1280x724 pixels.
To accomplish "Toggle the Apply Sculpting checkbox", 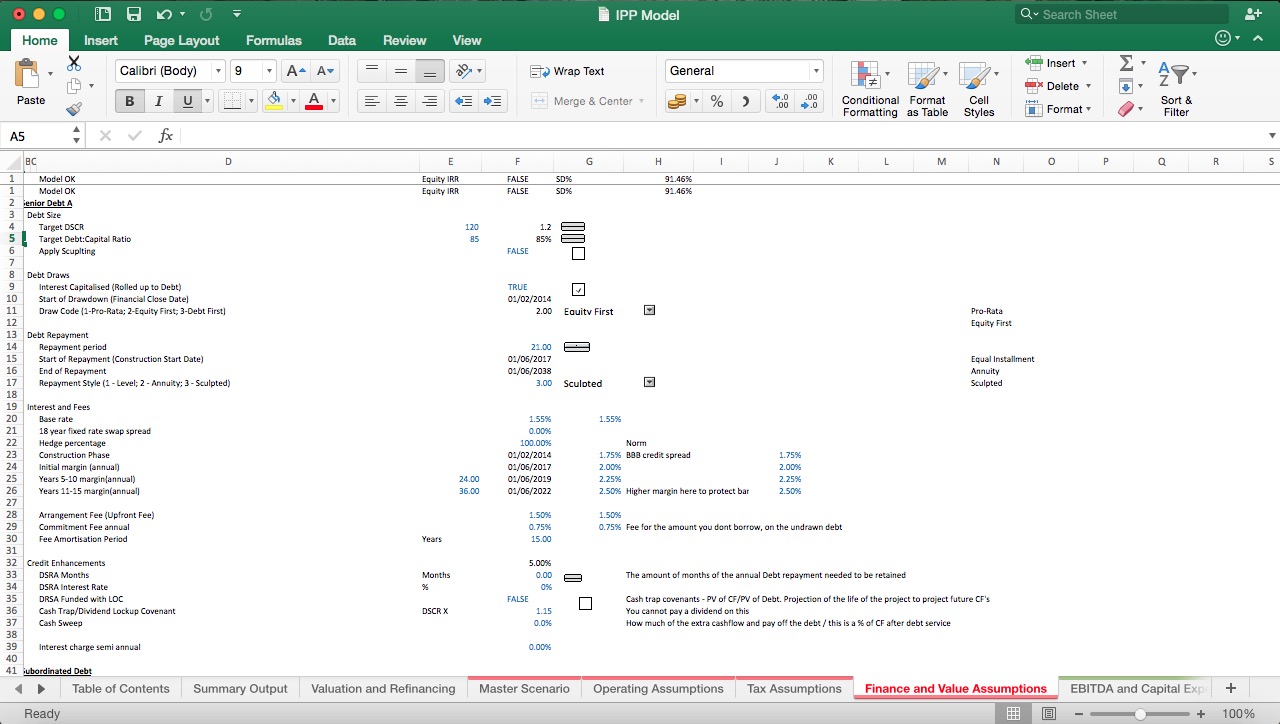I will click(578, 253).
